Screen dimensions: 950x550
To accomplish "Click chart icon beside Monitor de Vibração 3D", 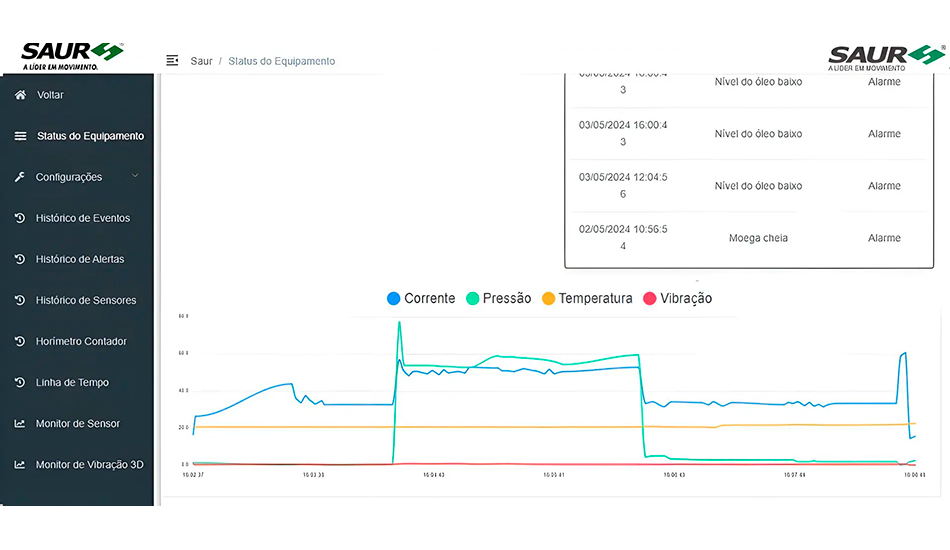I will (20, 465).
